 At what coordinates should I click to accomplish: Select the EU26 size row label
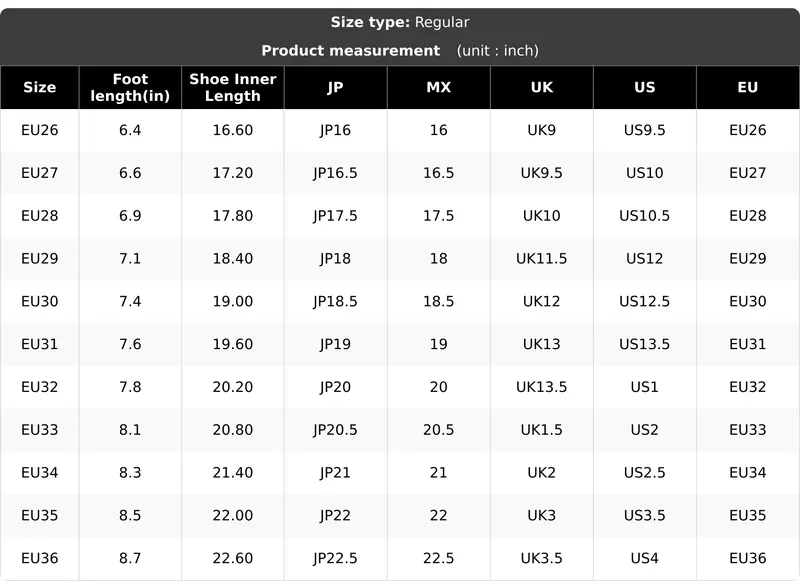click(39, 130)
